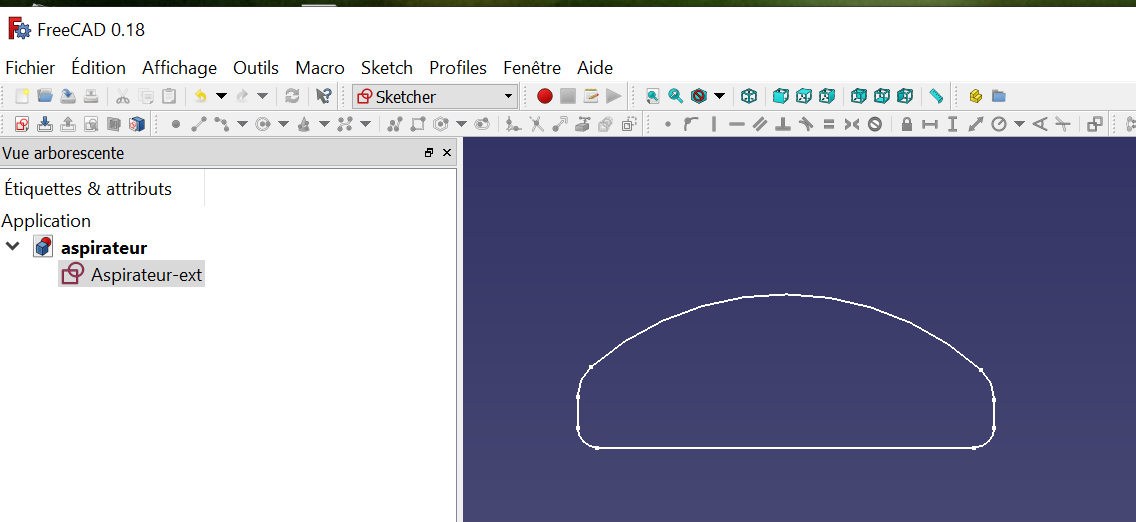Apply the Symmetric constraint
The width and height of the screenshot is (1136, 522).
tap(851, 125)
